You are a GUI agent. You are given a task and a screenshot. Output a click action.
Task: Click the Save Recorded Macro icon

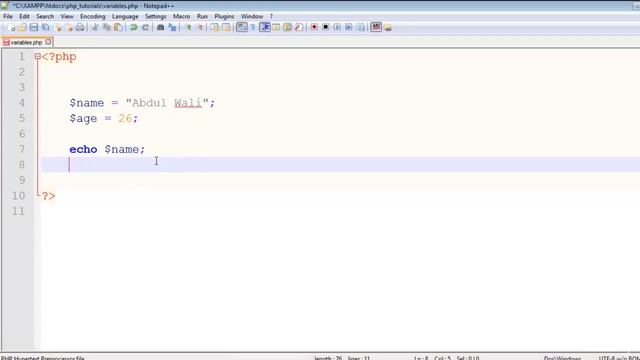[361, 27]
